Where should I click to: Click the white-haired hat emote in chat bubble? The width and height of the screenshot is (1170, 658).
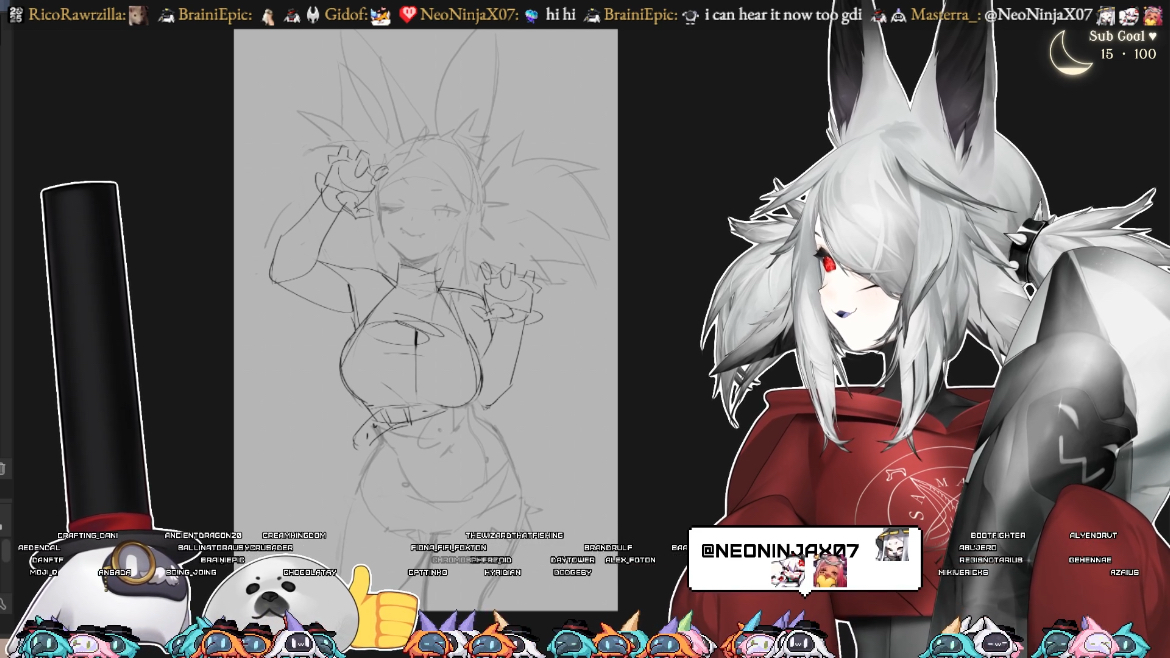892,545
